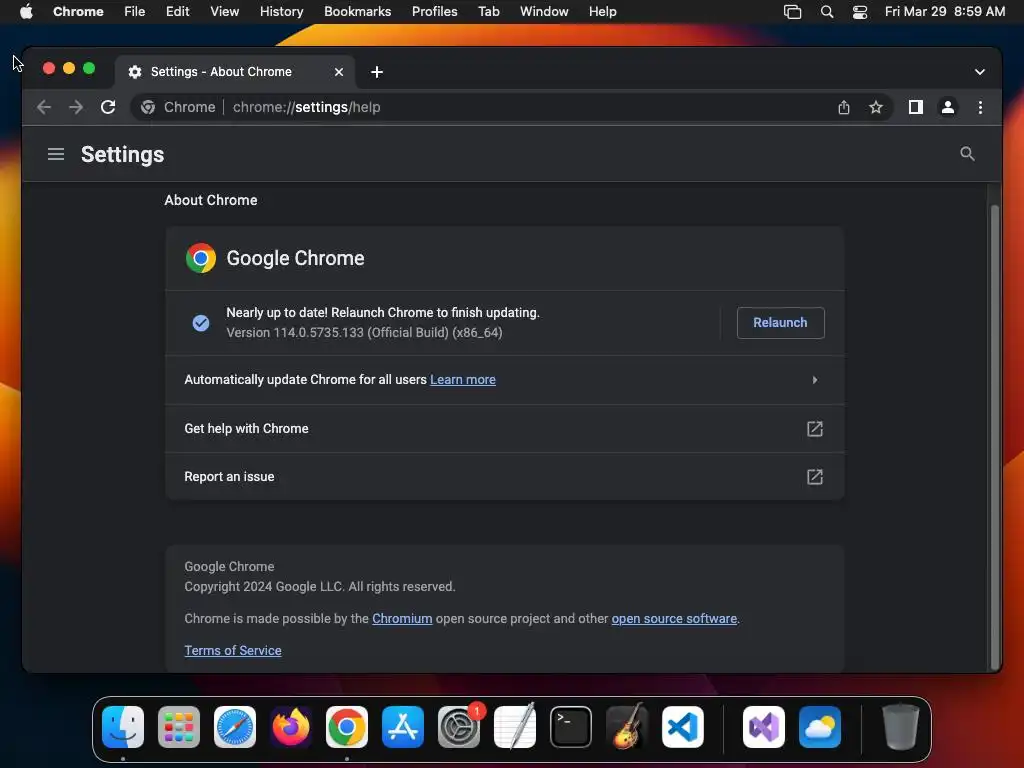Launch GarageBand from the Dock
The width and height of the screenshot is (1024, 768).
pos(627,727)
